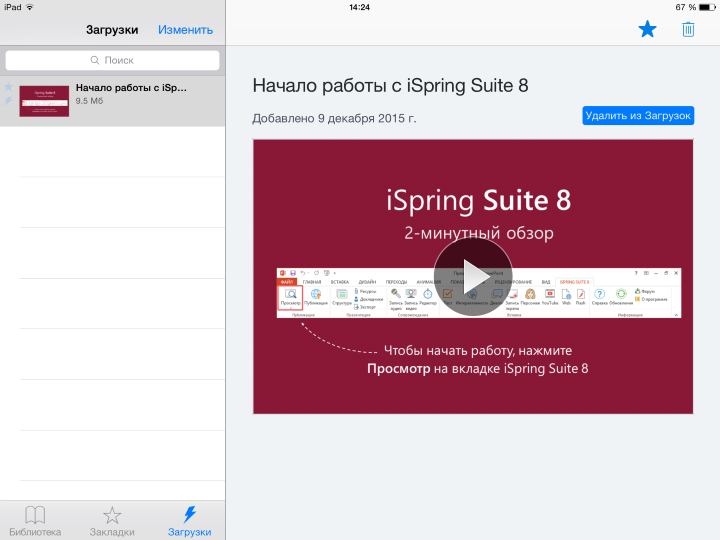
Task: Tap Изменить in the sidebar header
Action: (186, 30)
